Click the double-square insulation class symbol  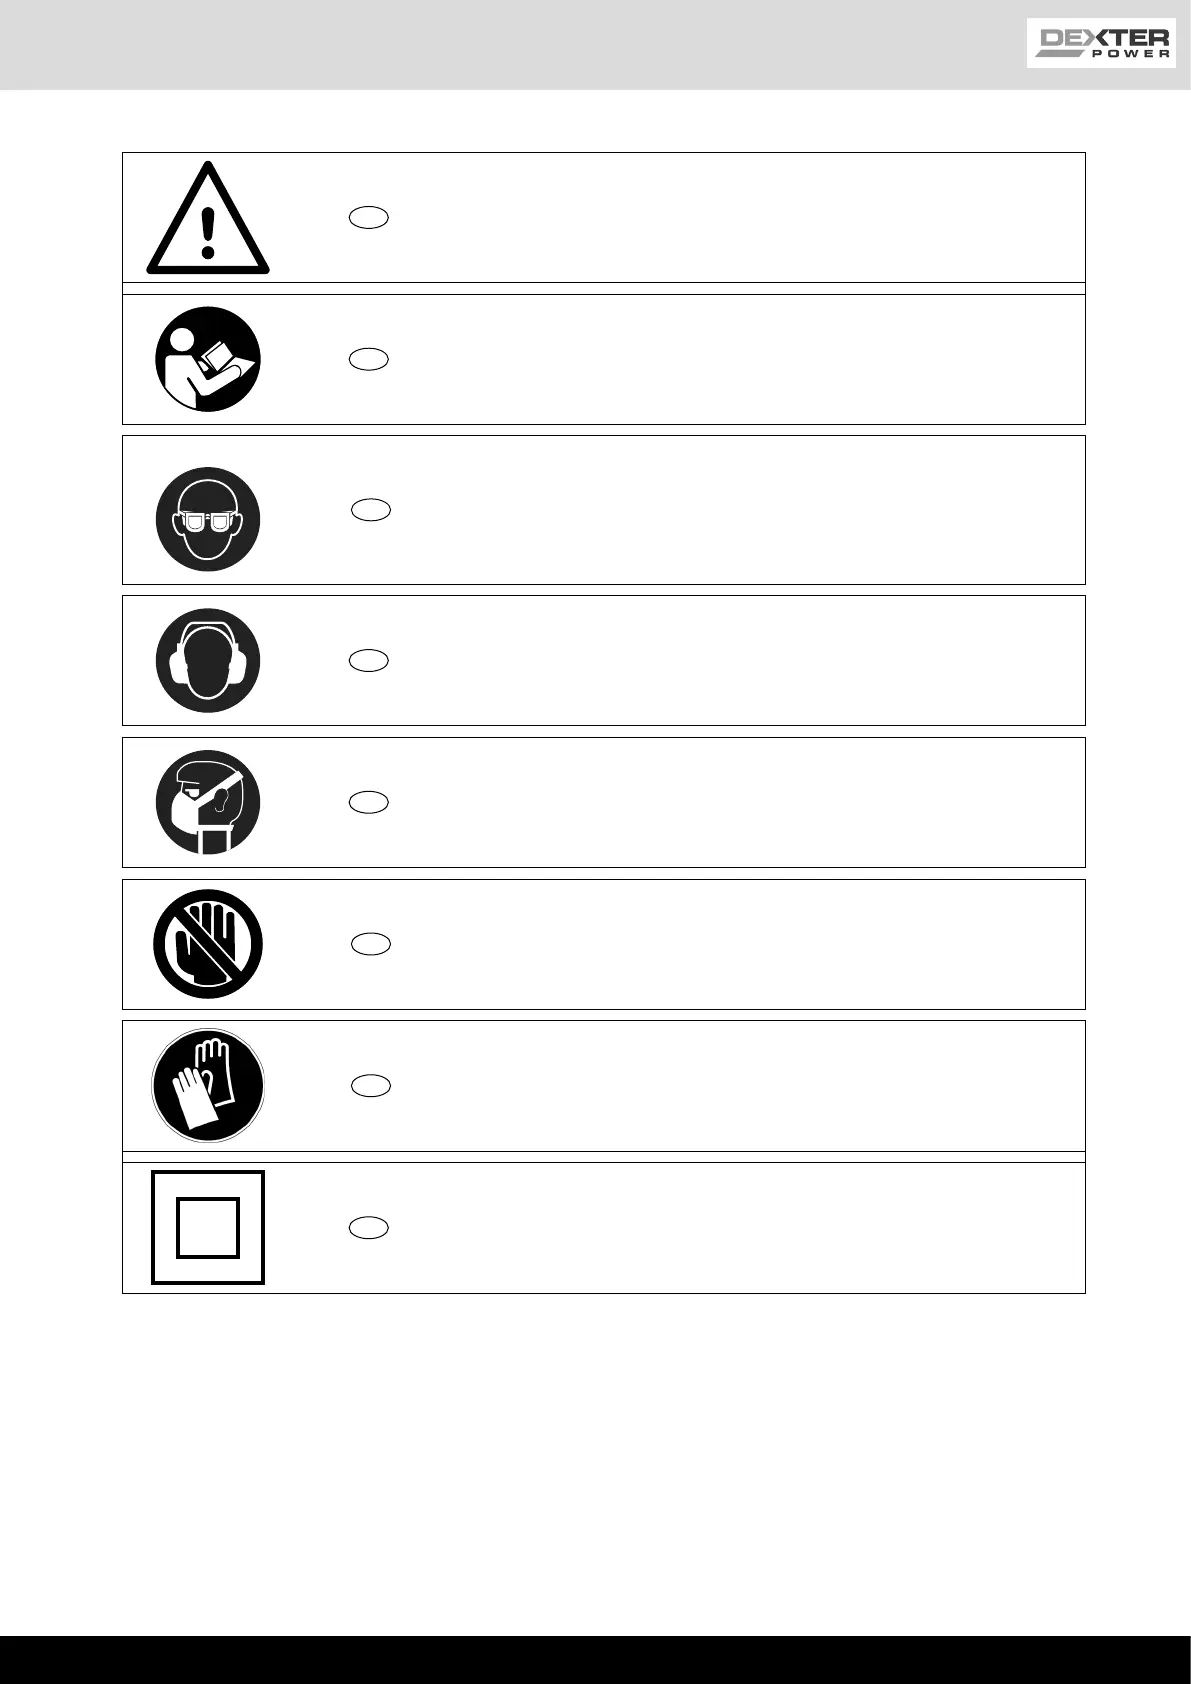tap(208, 1227)
